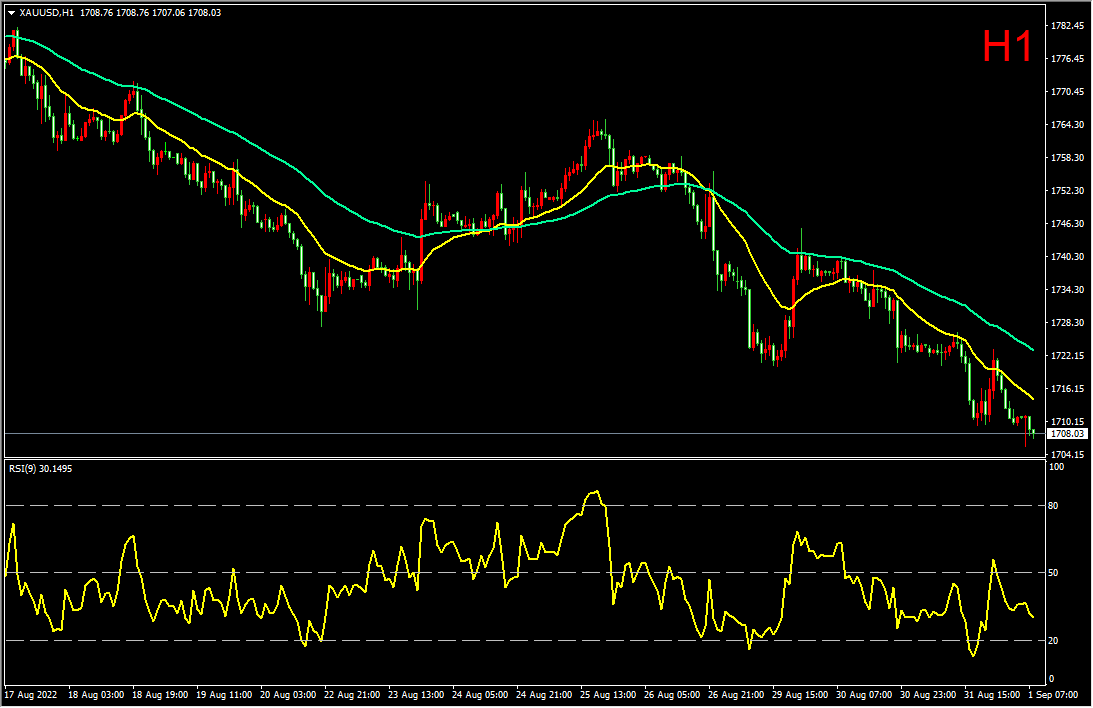This screenshot has height=708, width=1093.
Task: Click the 18 Aug 03:00 time label
Action: click(x=96, y=695)
